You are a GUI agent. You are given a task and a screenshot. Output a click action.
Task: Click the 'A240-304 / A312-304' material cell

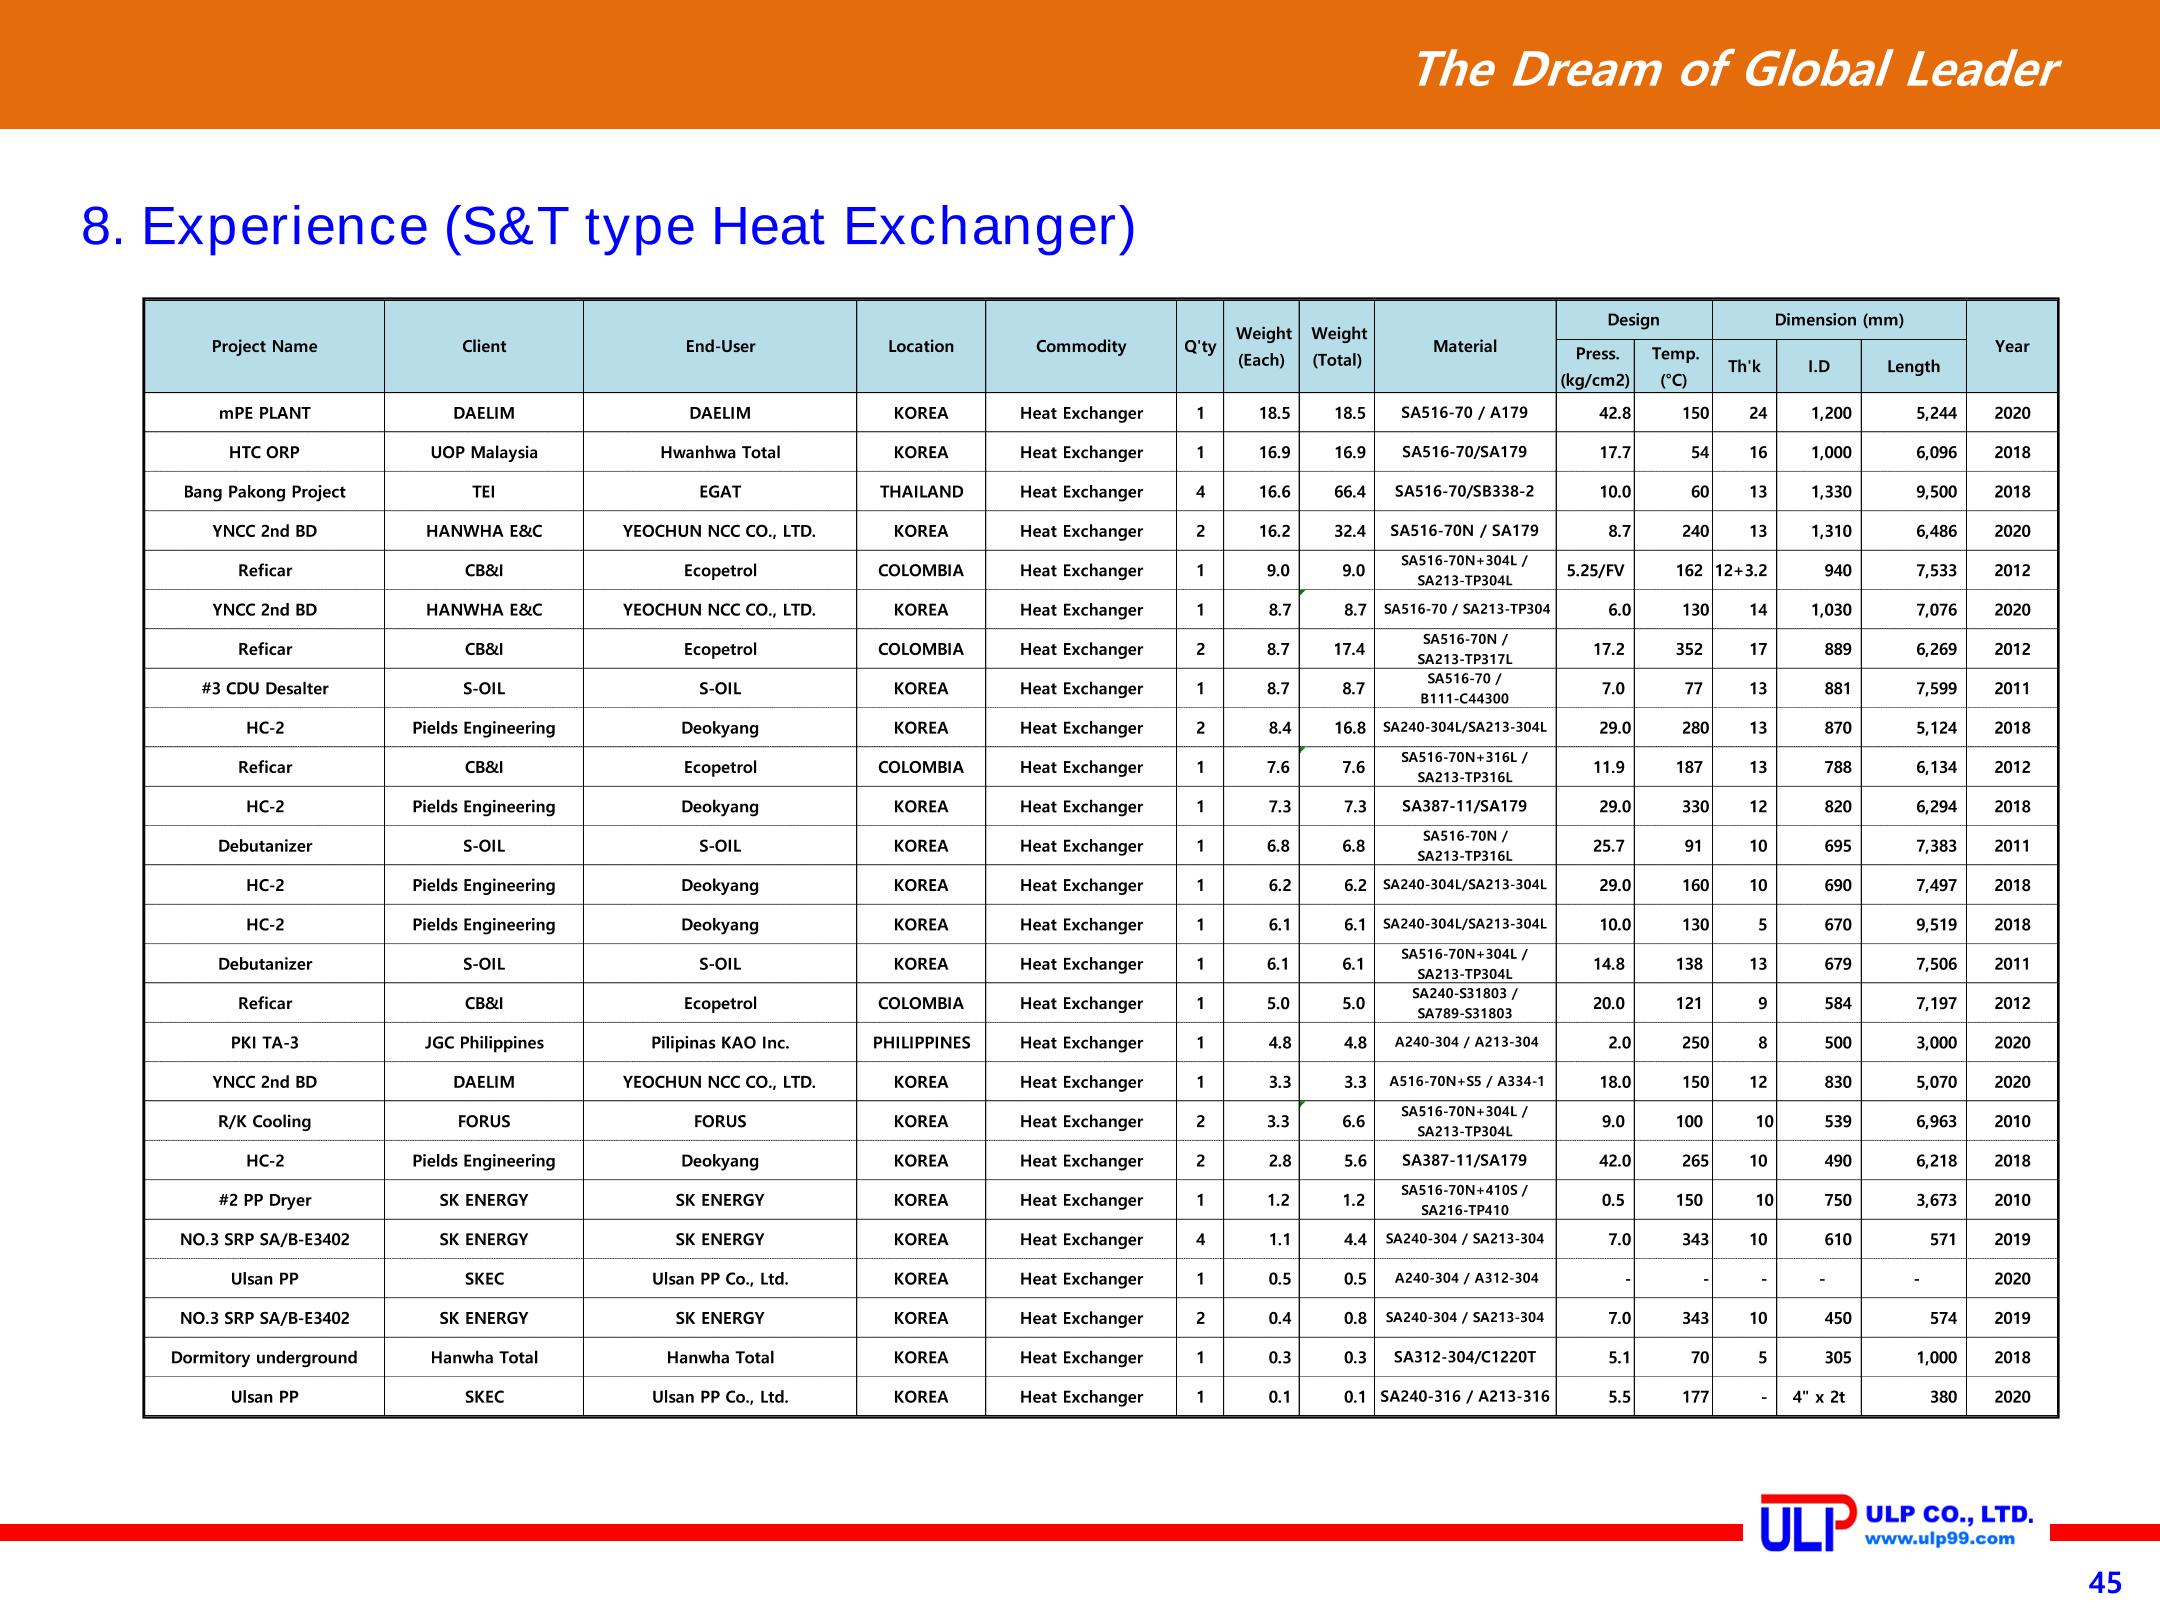point(1465,1279)
